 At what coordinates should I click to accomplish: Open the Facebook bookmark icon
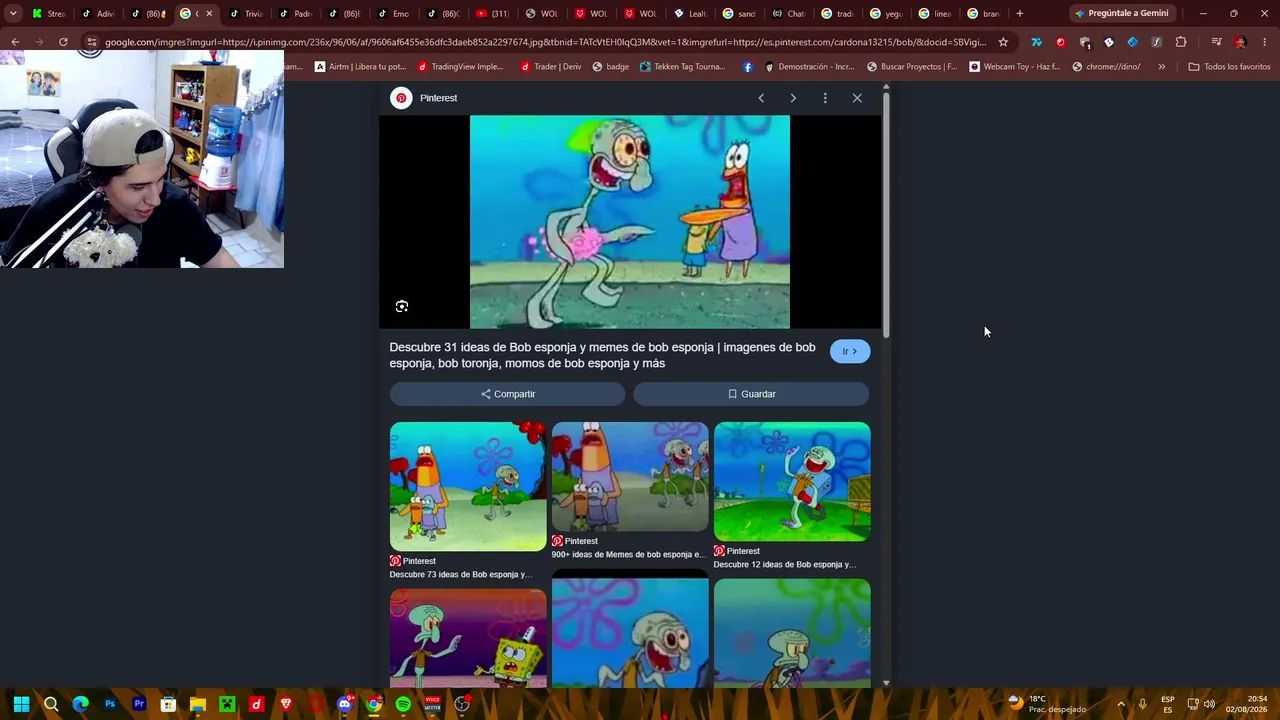pos(748,67)
